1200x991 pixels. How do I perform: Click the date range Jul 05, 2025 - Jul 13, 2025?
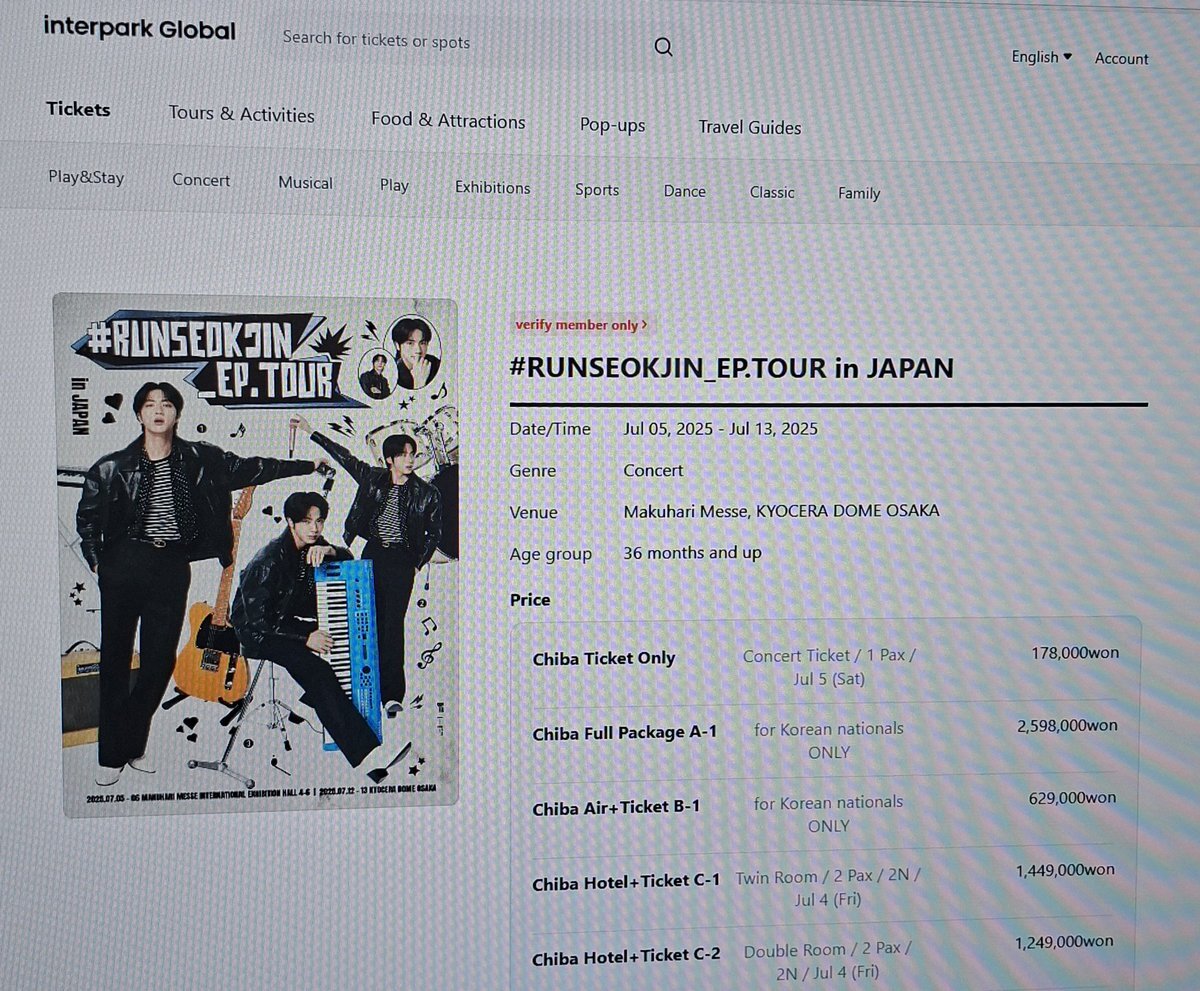(x=720, y=429)
